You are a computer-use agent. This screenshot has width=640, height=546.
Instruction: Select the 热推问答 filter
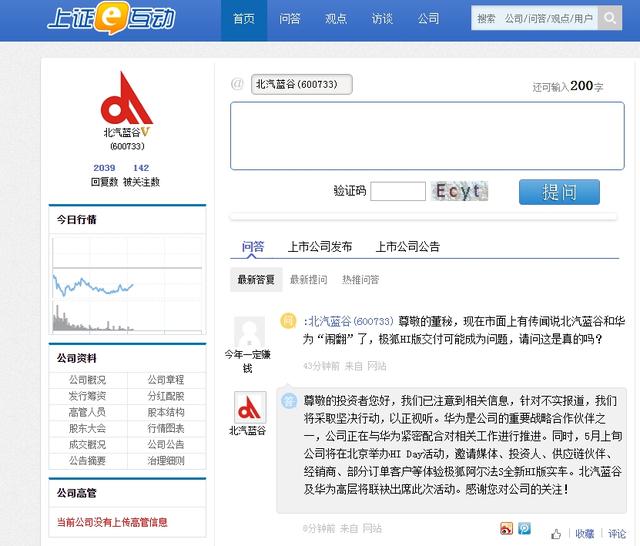coord(360,280)
